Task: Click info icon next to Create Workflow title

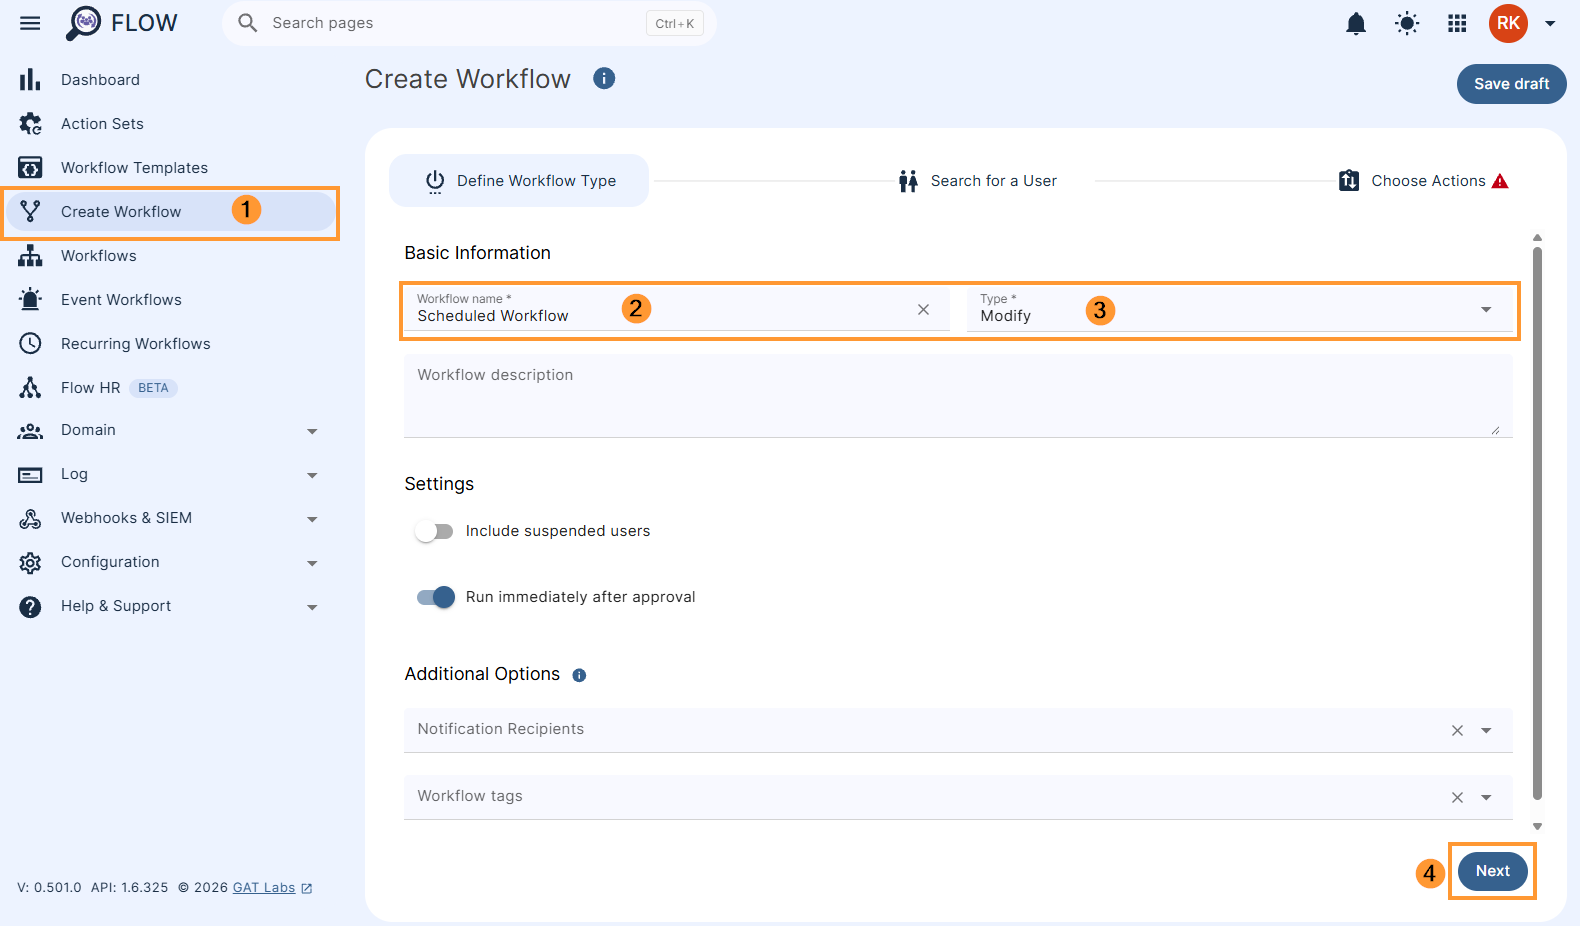Action: pyautogui.click(x=604, y=78)
